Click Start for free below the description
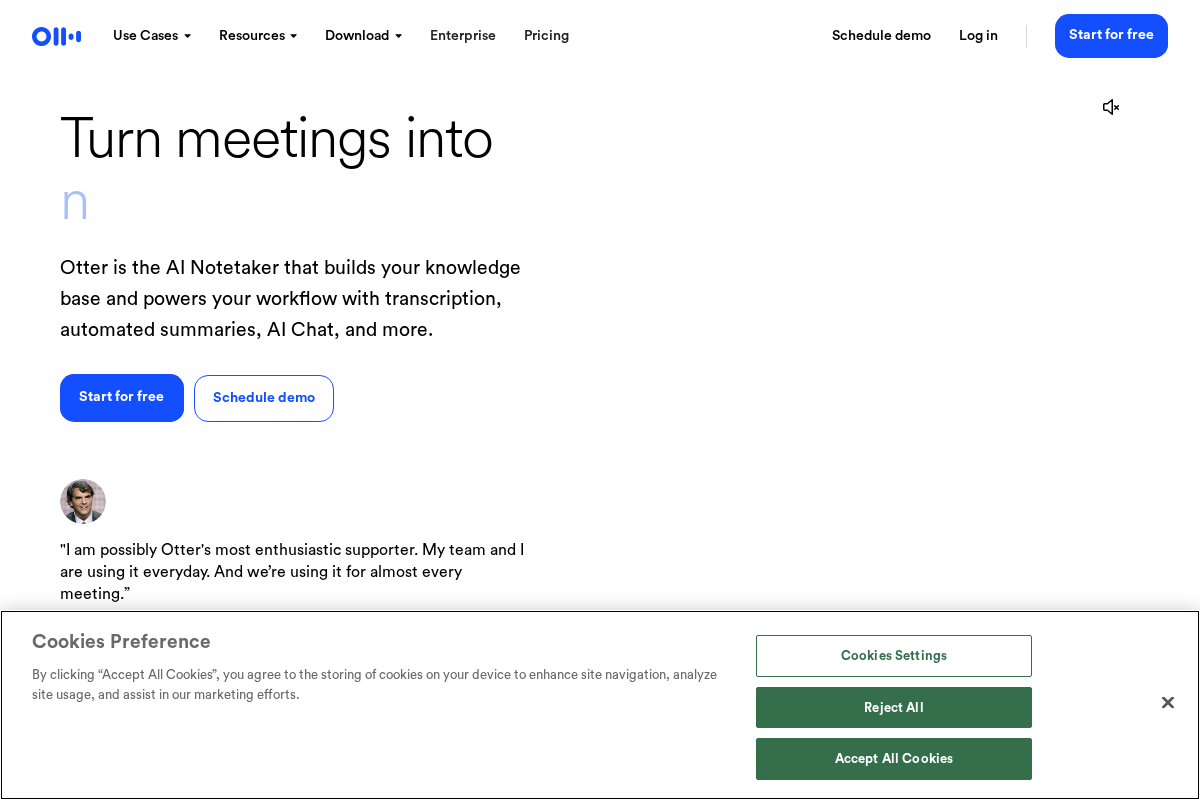The height and width of the screenshot is (800, 1200). (x=122, y=398)
